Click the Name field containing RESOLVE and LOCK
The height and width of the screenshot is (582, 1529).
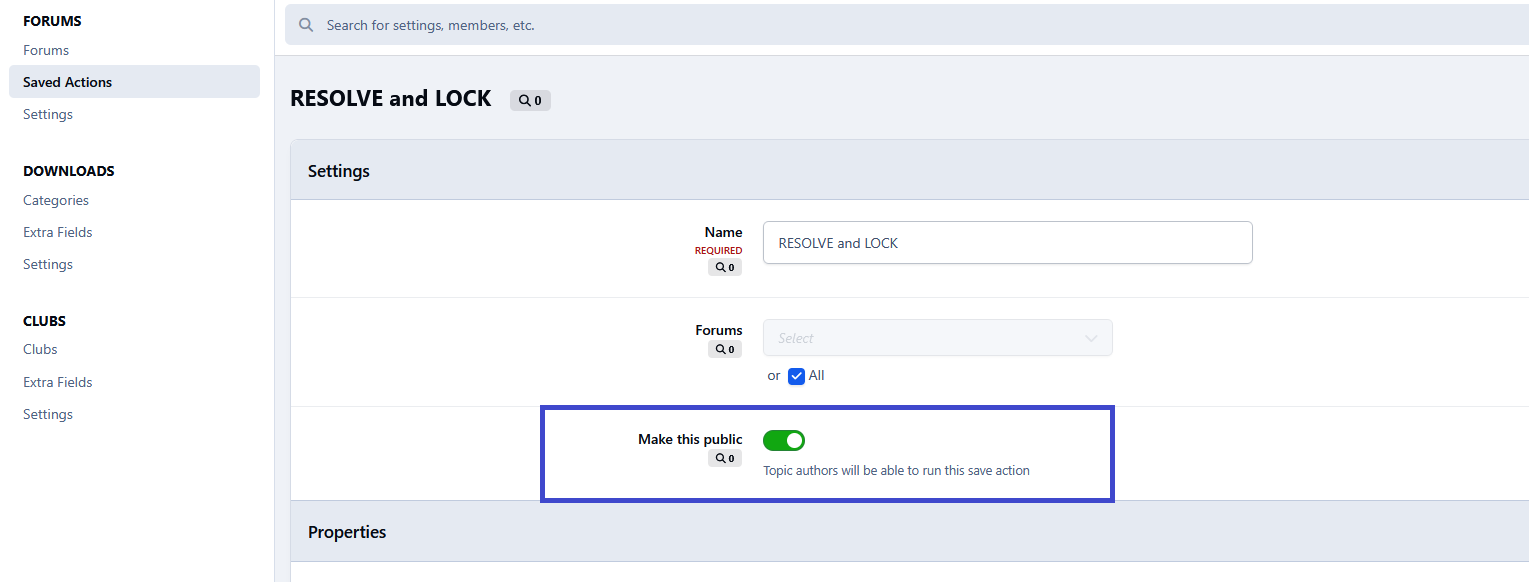1006,243
